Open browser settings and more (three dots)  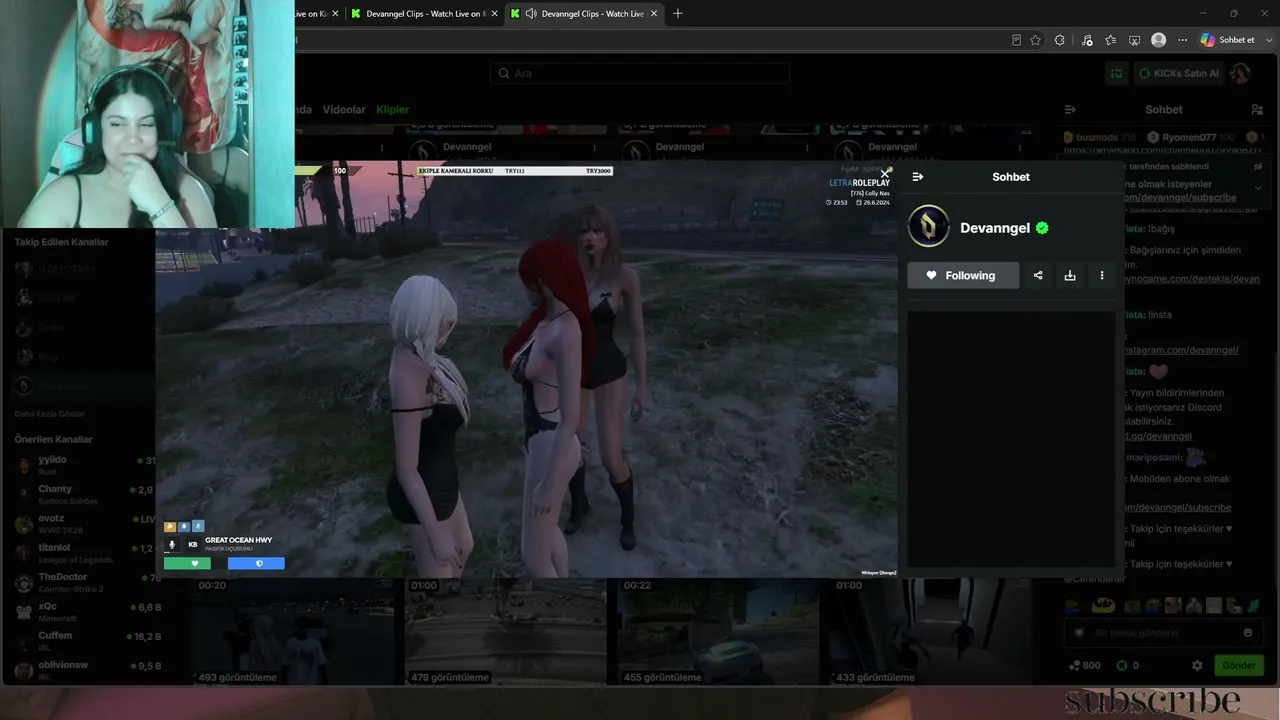coord(1183,40)
